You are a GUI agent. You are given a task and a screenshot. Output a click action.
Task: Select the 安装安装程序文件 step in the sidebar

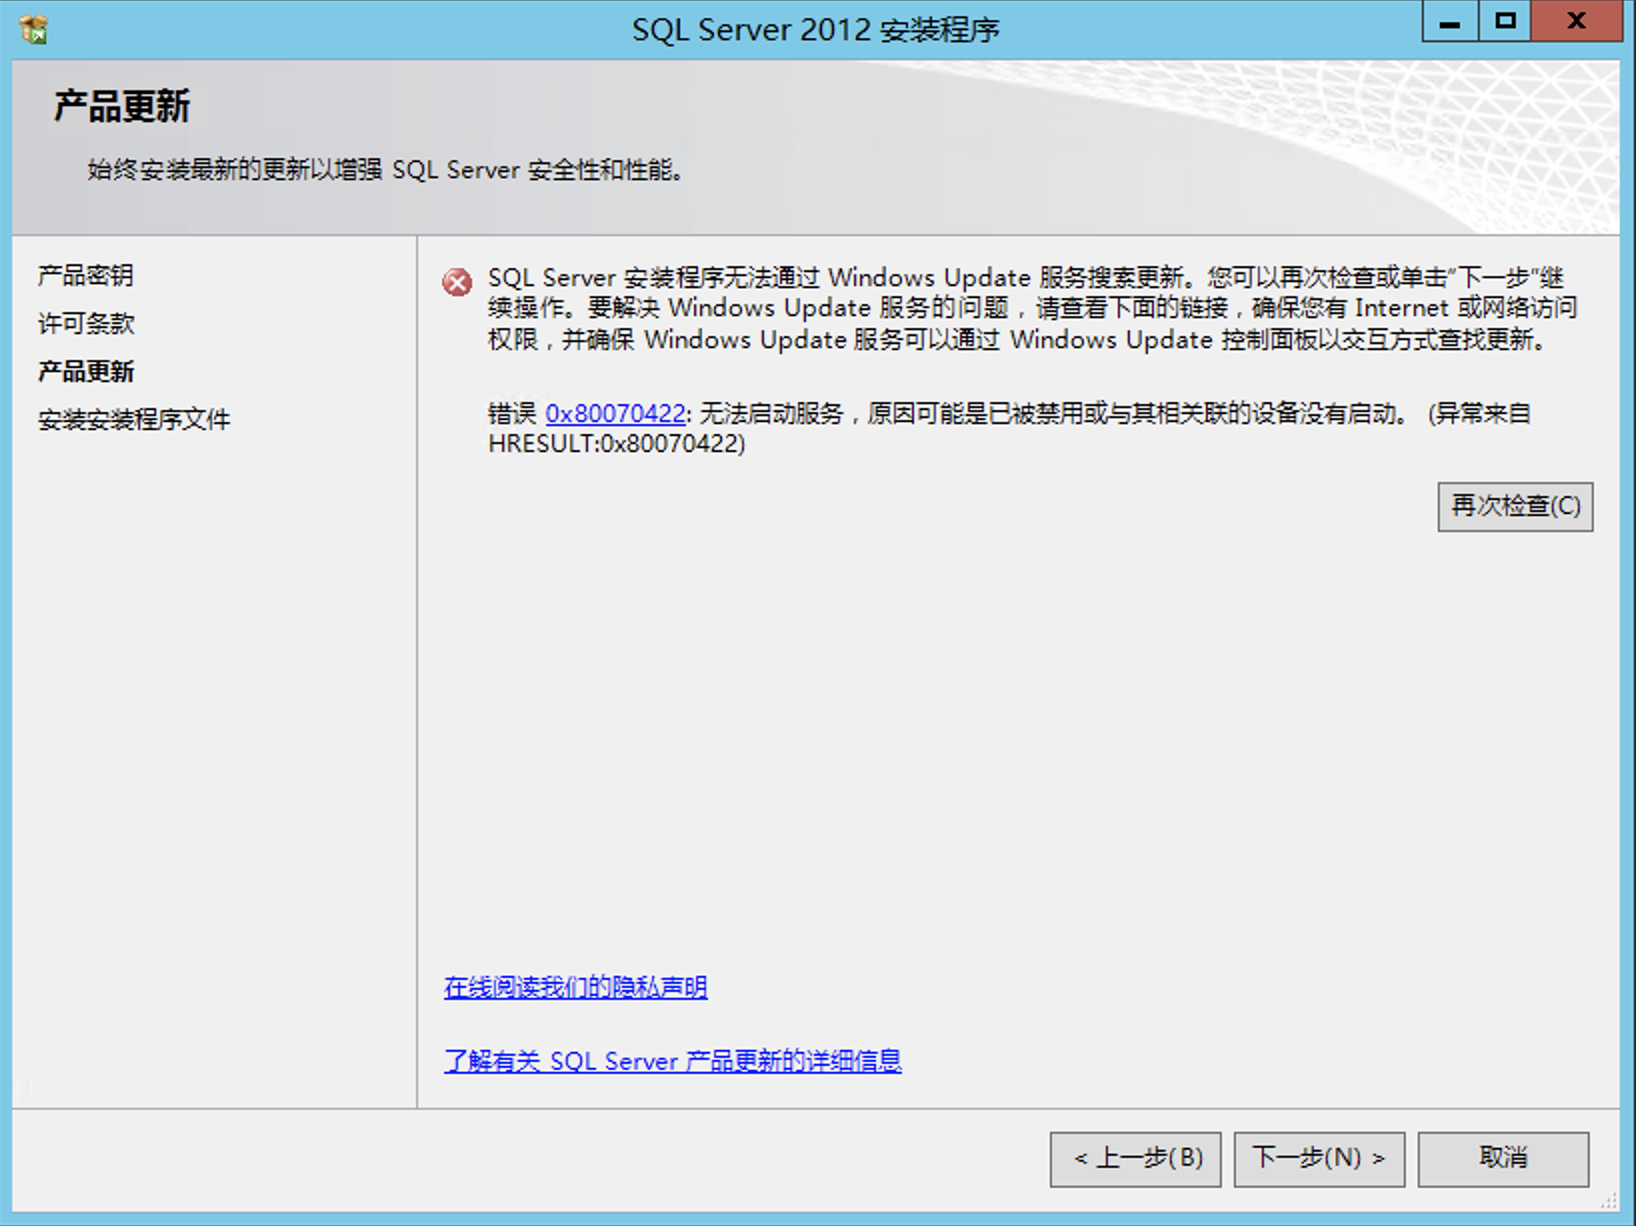point(134,419)
